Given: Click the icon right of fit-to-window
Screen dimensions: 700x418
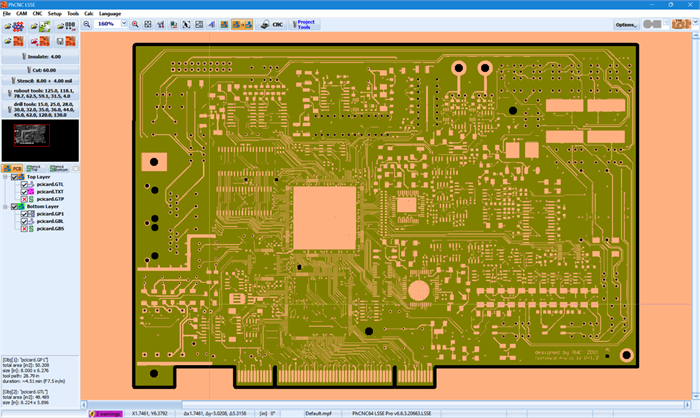Looking at the screenshot, I should 161,24.
